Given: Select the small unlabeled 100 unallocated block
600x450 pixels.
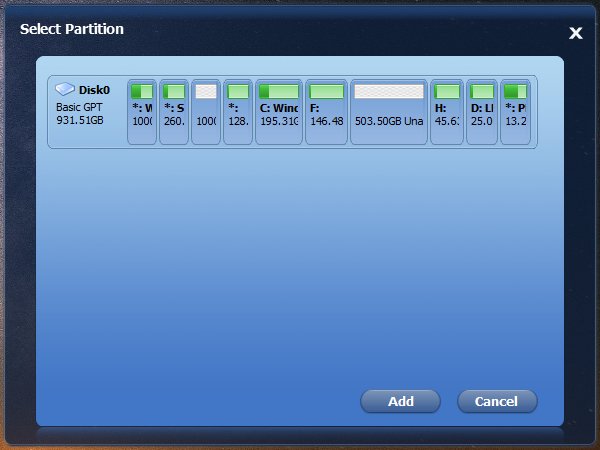Looking at the screenshot, I should coord(206,112).
